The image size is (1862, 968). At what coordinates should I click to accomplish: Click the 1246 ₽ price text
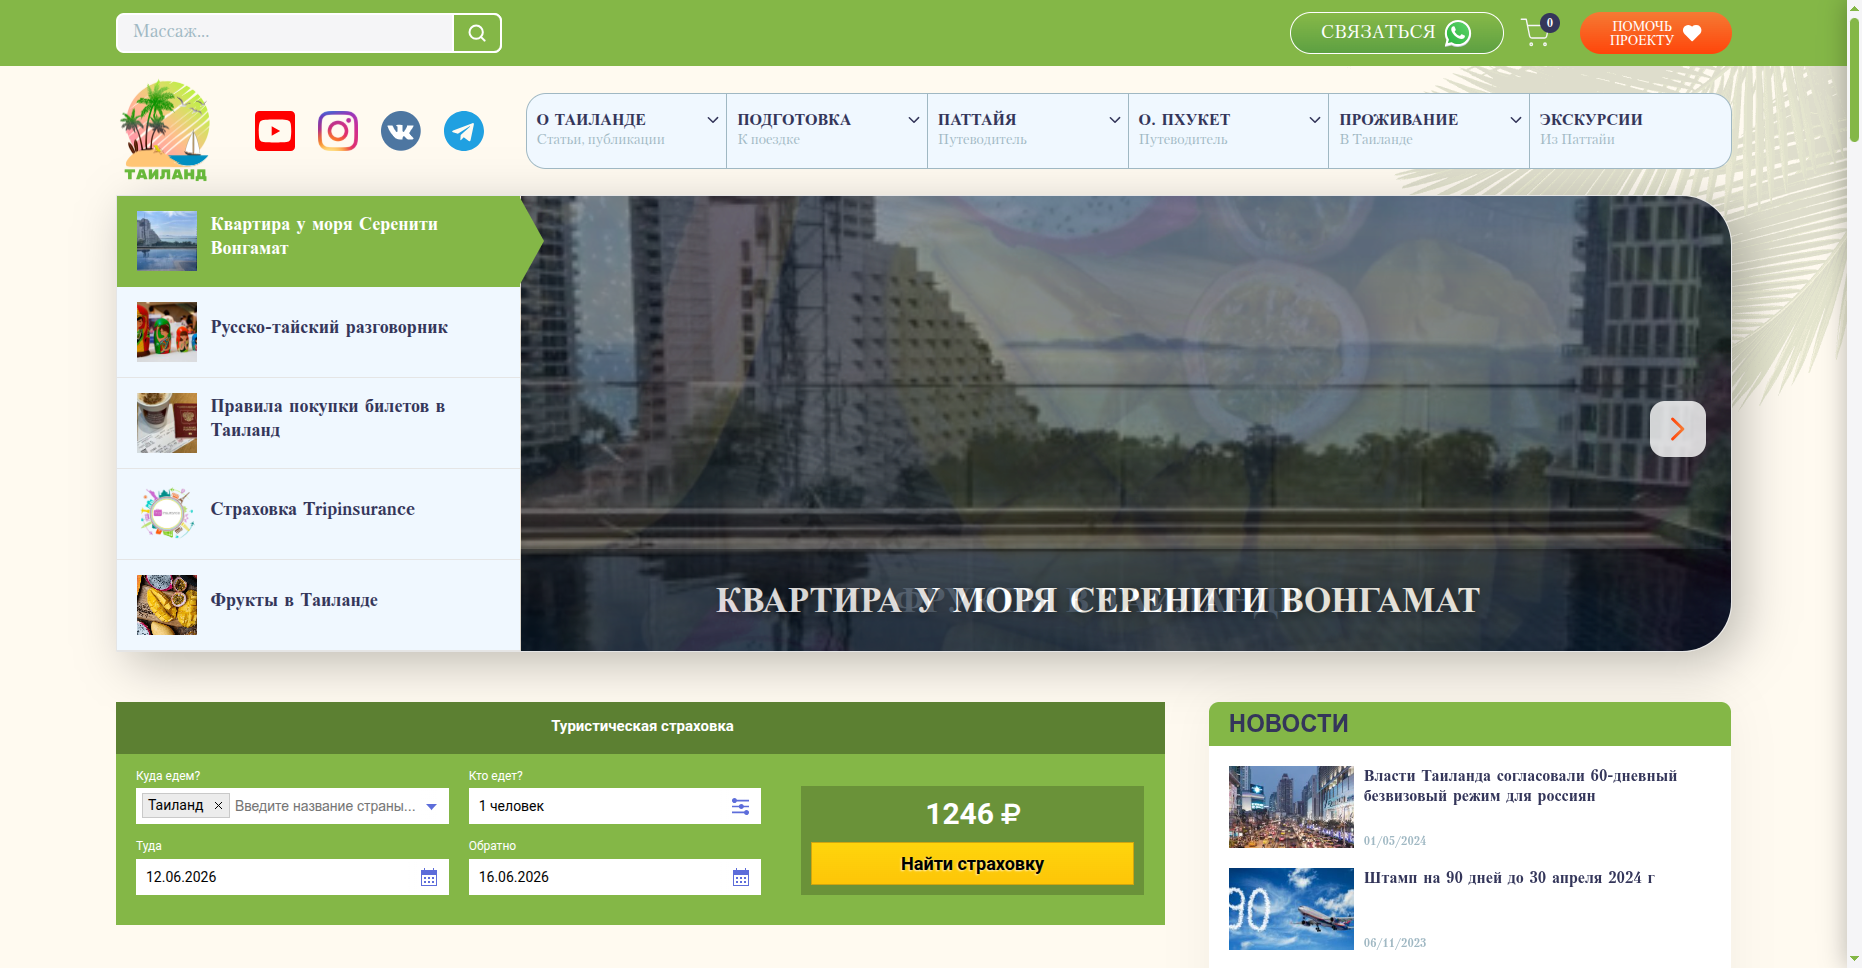click(x=972, y=814)
